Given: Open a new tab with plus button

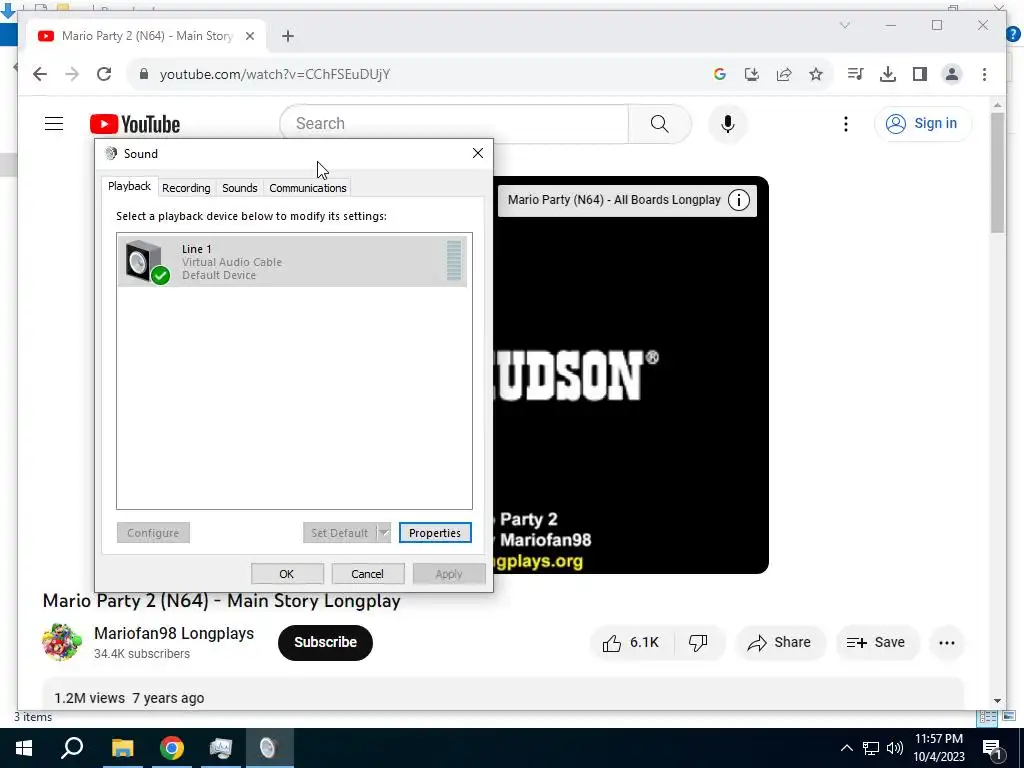Looking at the screenshot, I should [x=288, y=36].
